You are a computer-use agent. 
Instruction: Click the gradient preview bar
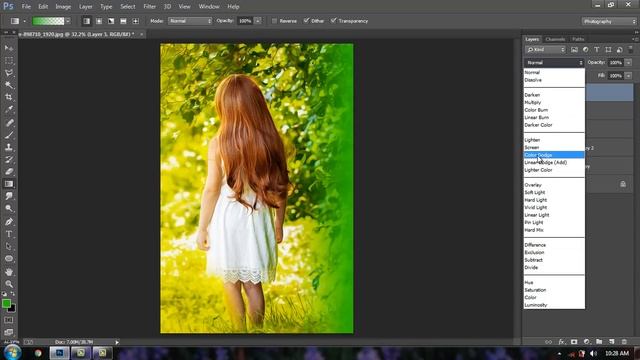click(x=48, y=21)
